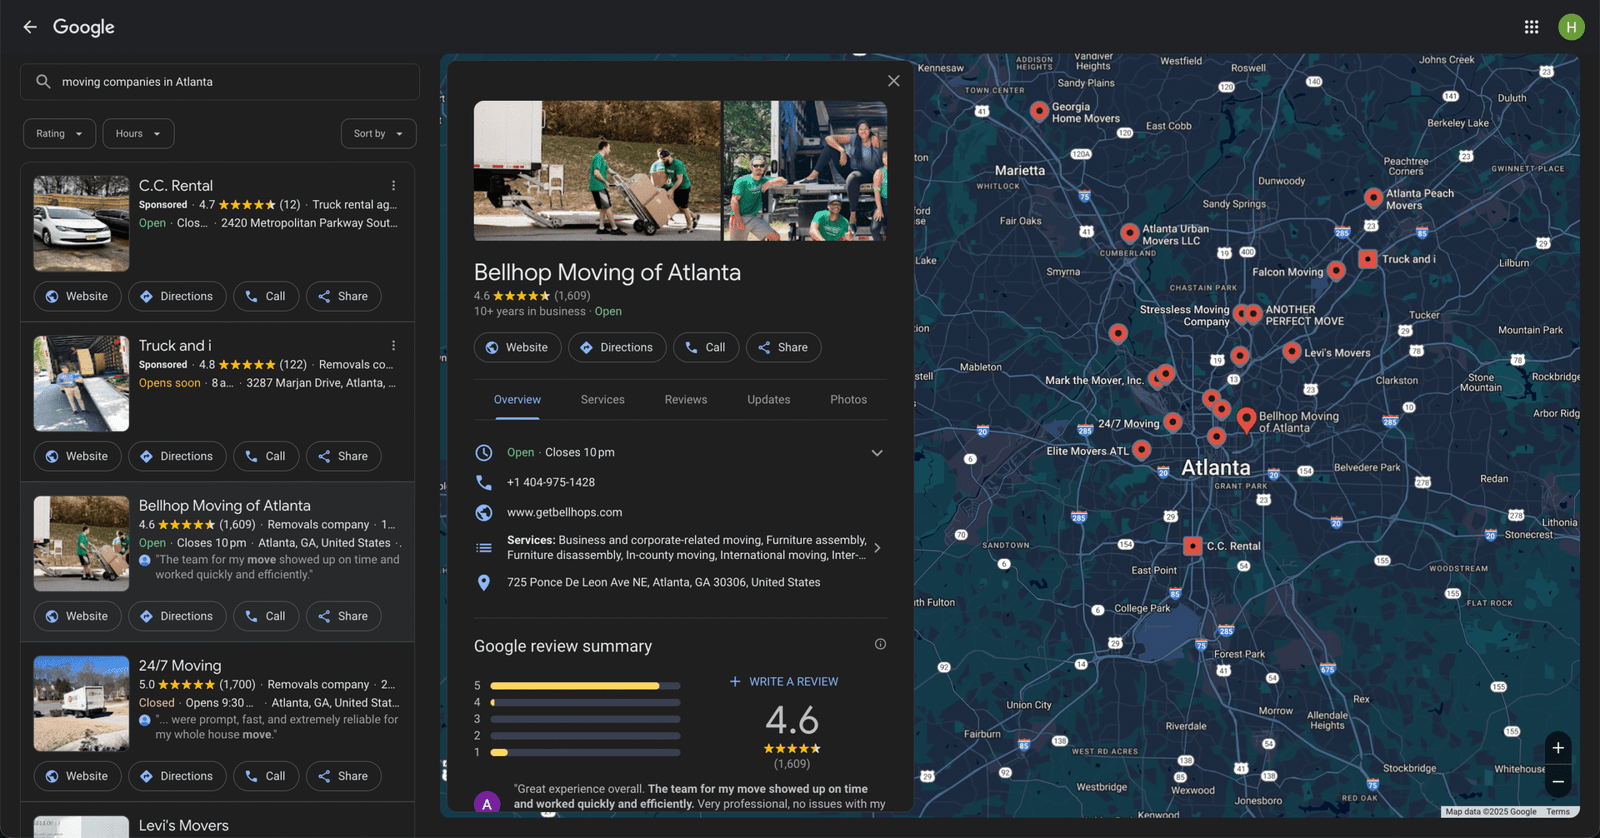This screenshot has height=838, width=1600.
Task: Click the phone icon next to +1 404-975-1428
Action: 484,482
